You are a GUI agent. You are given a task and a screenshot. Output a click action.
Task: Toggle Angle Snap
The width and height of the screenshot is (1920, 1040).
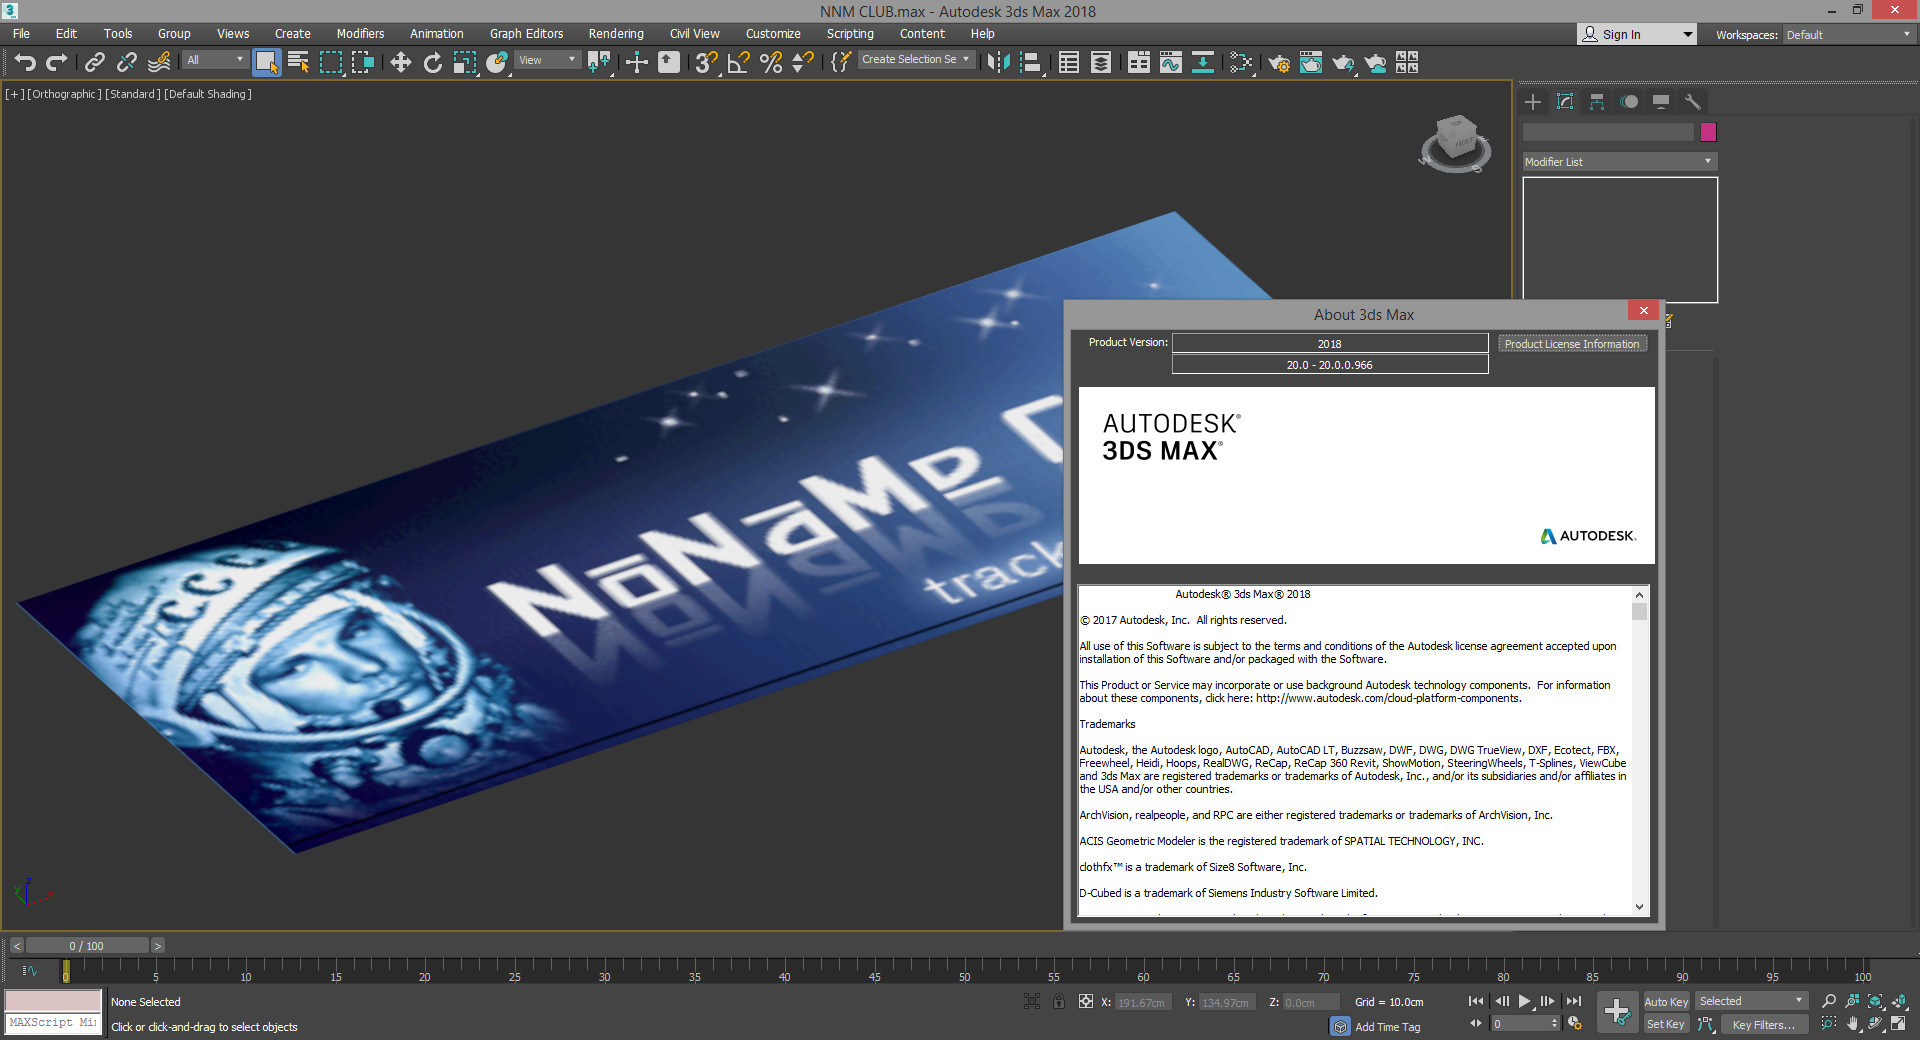click(739, 62)
